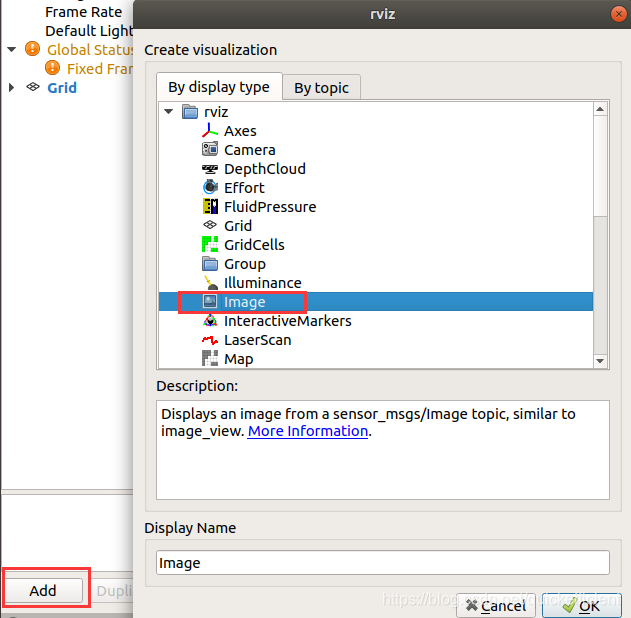631x618 pixels.
Task: Click the Add button
Action: (x=43, y=590)
